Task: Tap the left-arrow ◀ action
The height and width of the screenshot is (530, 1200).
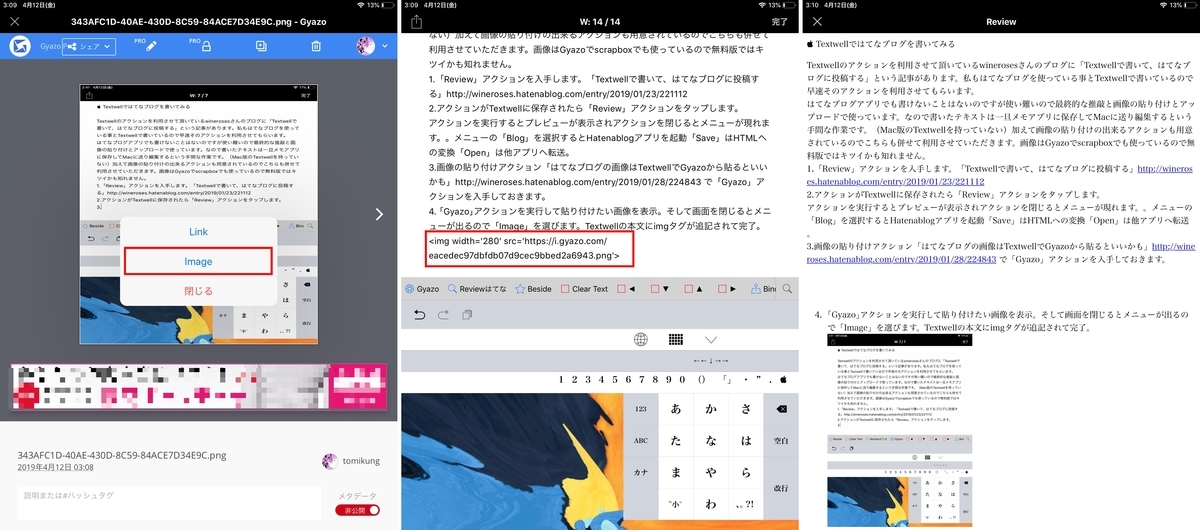Action: click(x=626, y=289)
